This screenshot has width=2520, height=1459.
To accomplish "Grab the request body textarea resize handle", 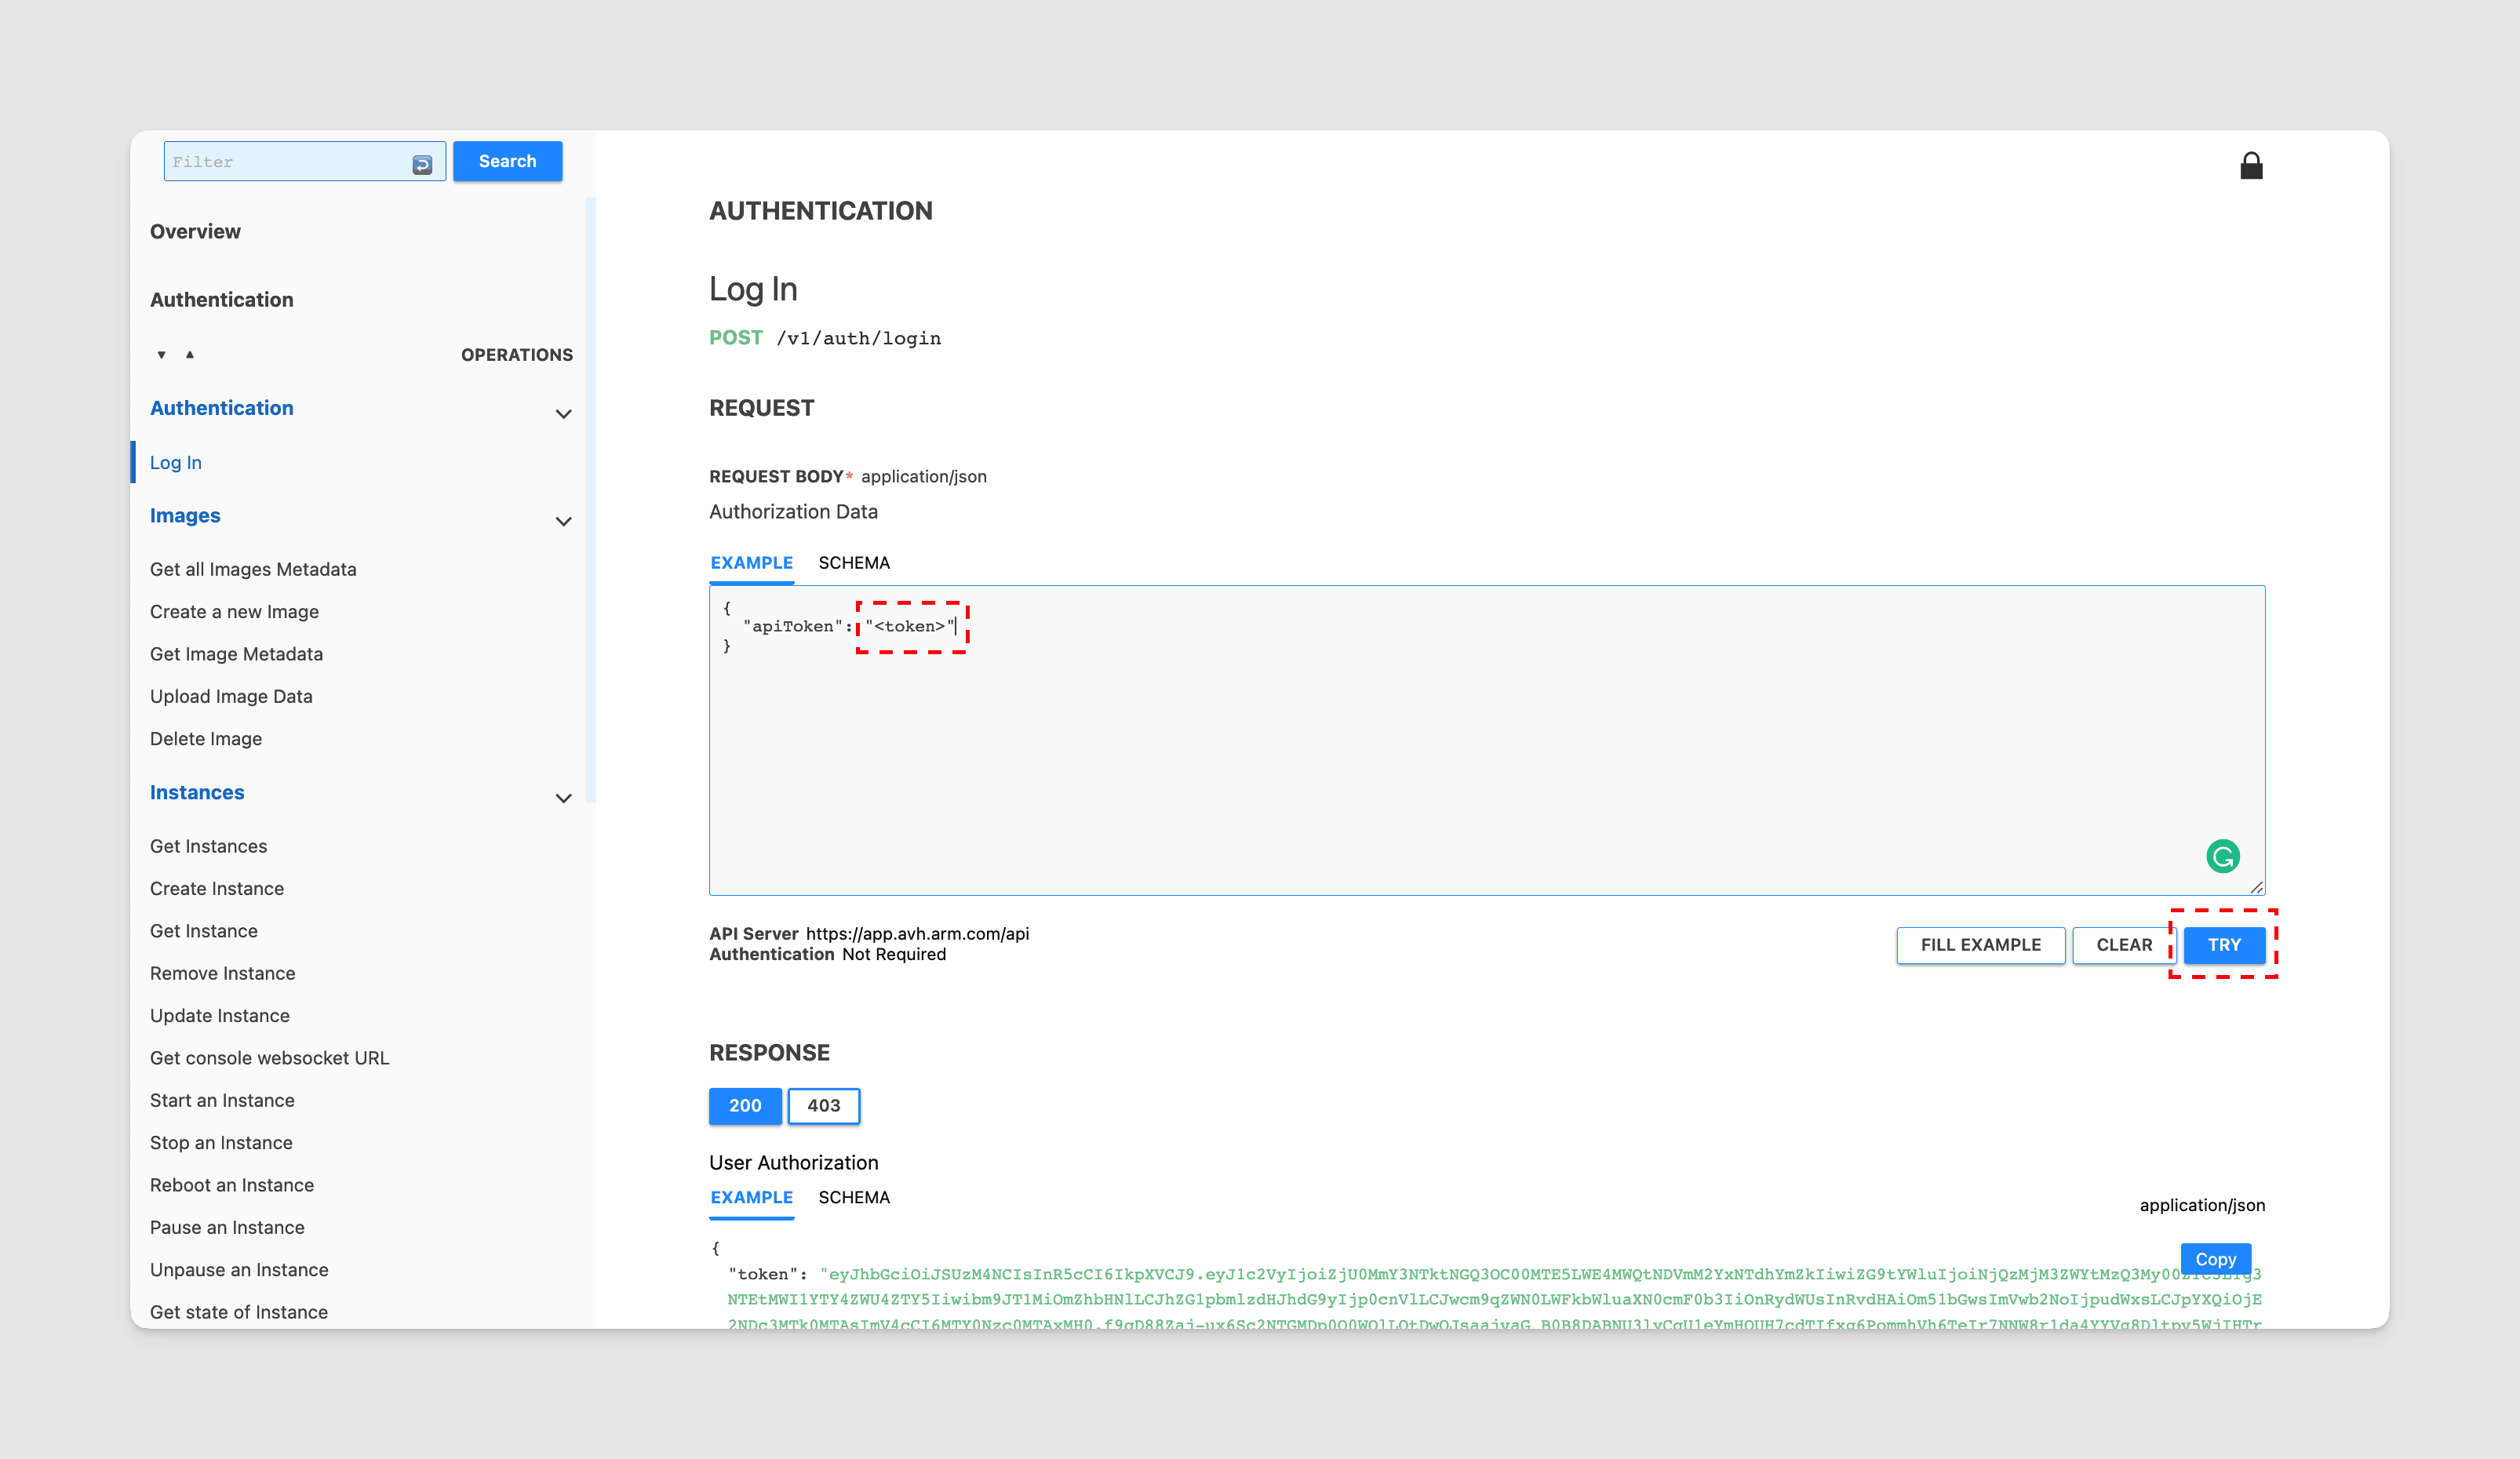I will click(x=2256, y=887).
